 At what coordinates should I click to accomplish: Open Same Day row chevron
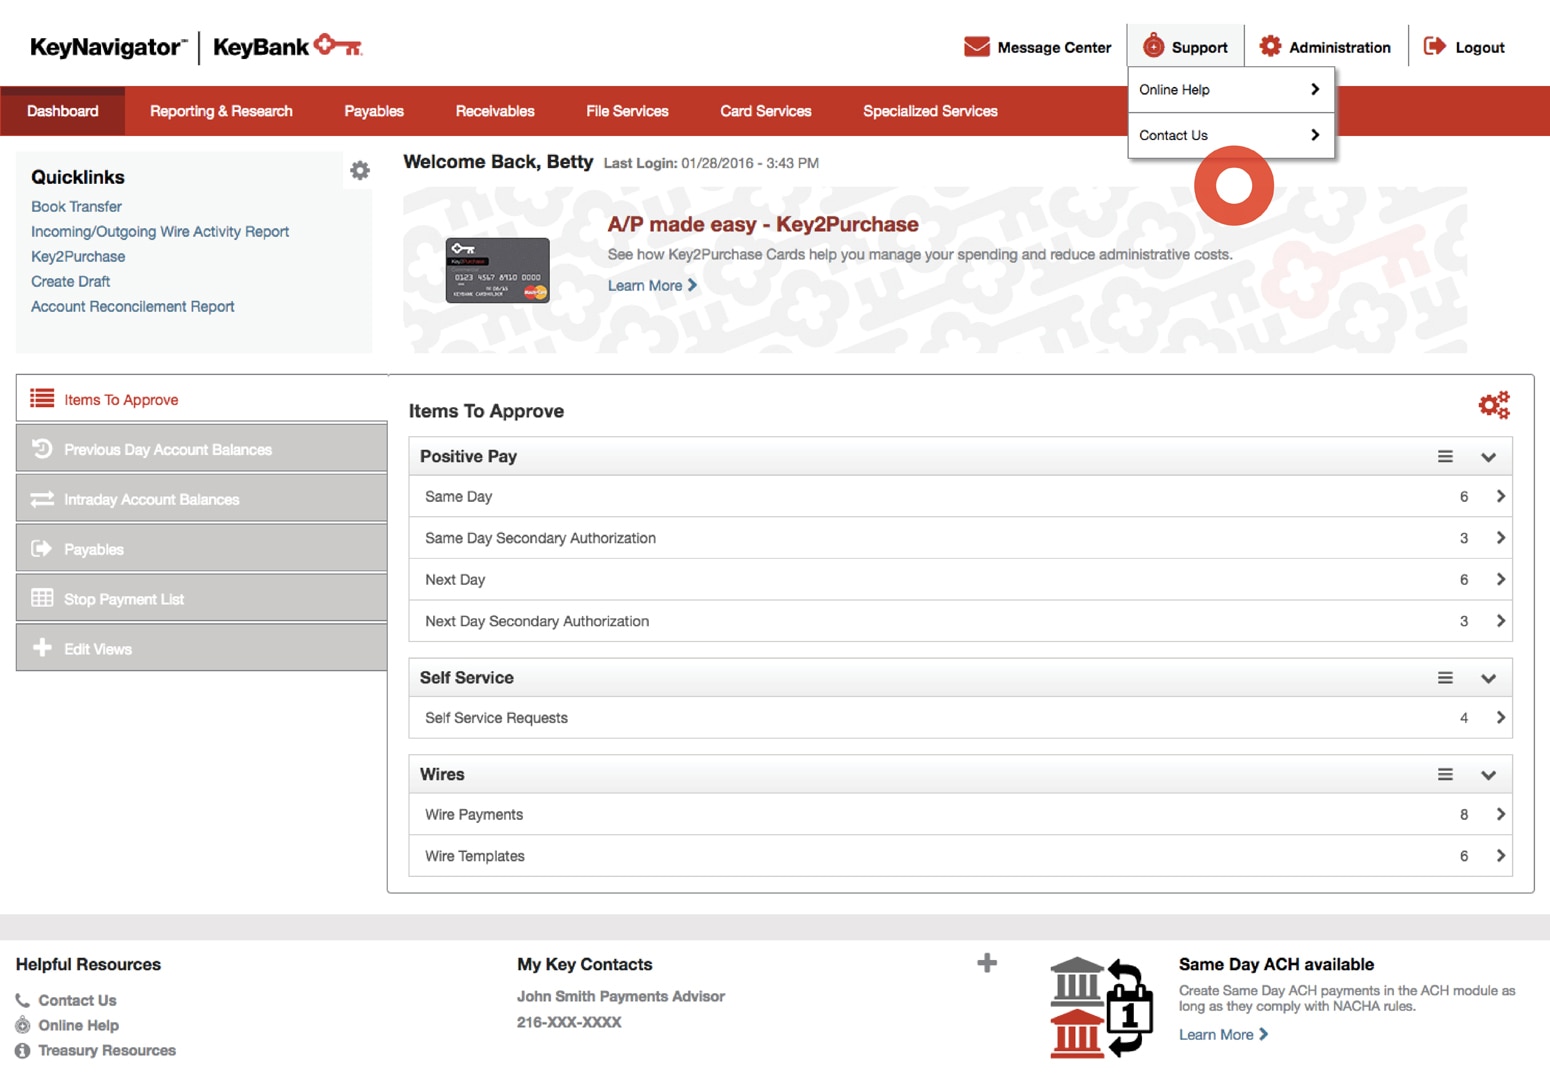coord(1500,496)
